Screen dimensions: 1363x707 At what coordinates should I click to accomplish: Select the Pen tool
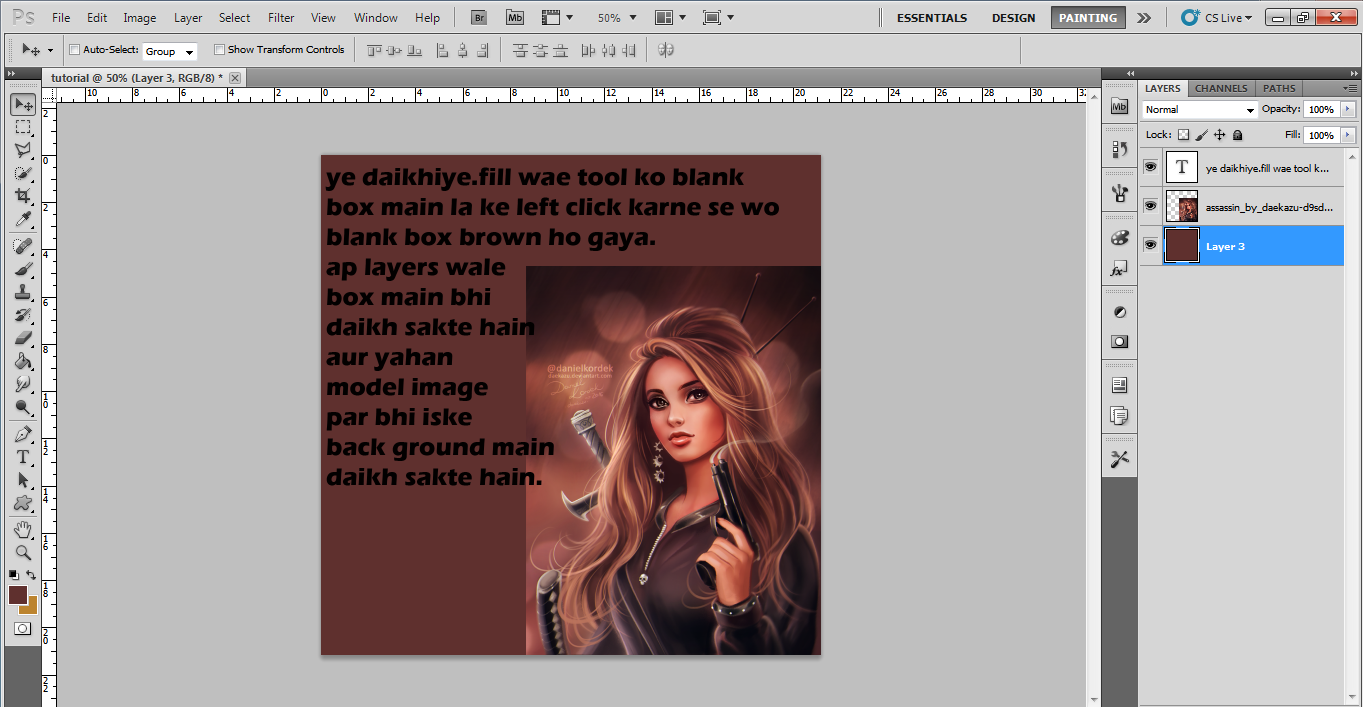tap(22, 434)
